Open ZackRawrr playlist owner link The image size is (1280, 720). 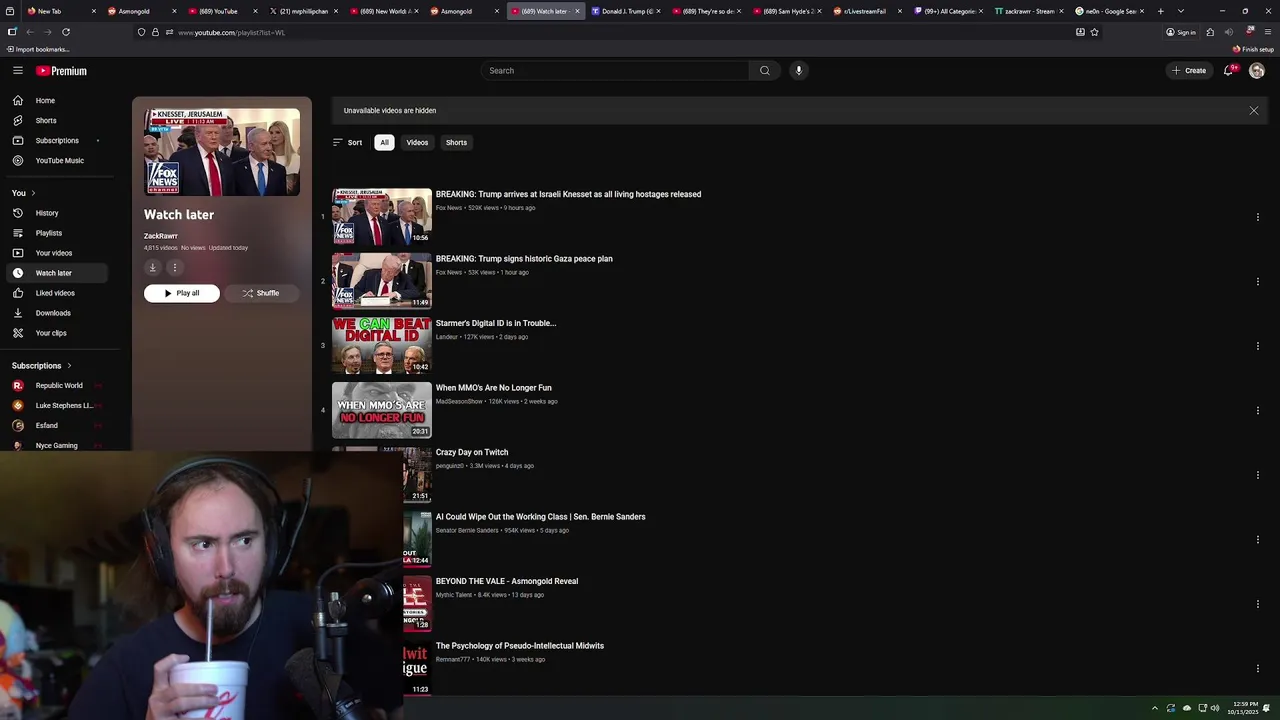click(161, 236)
